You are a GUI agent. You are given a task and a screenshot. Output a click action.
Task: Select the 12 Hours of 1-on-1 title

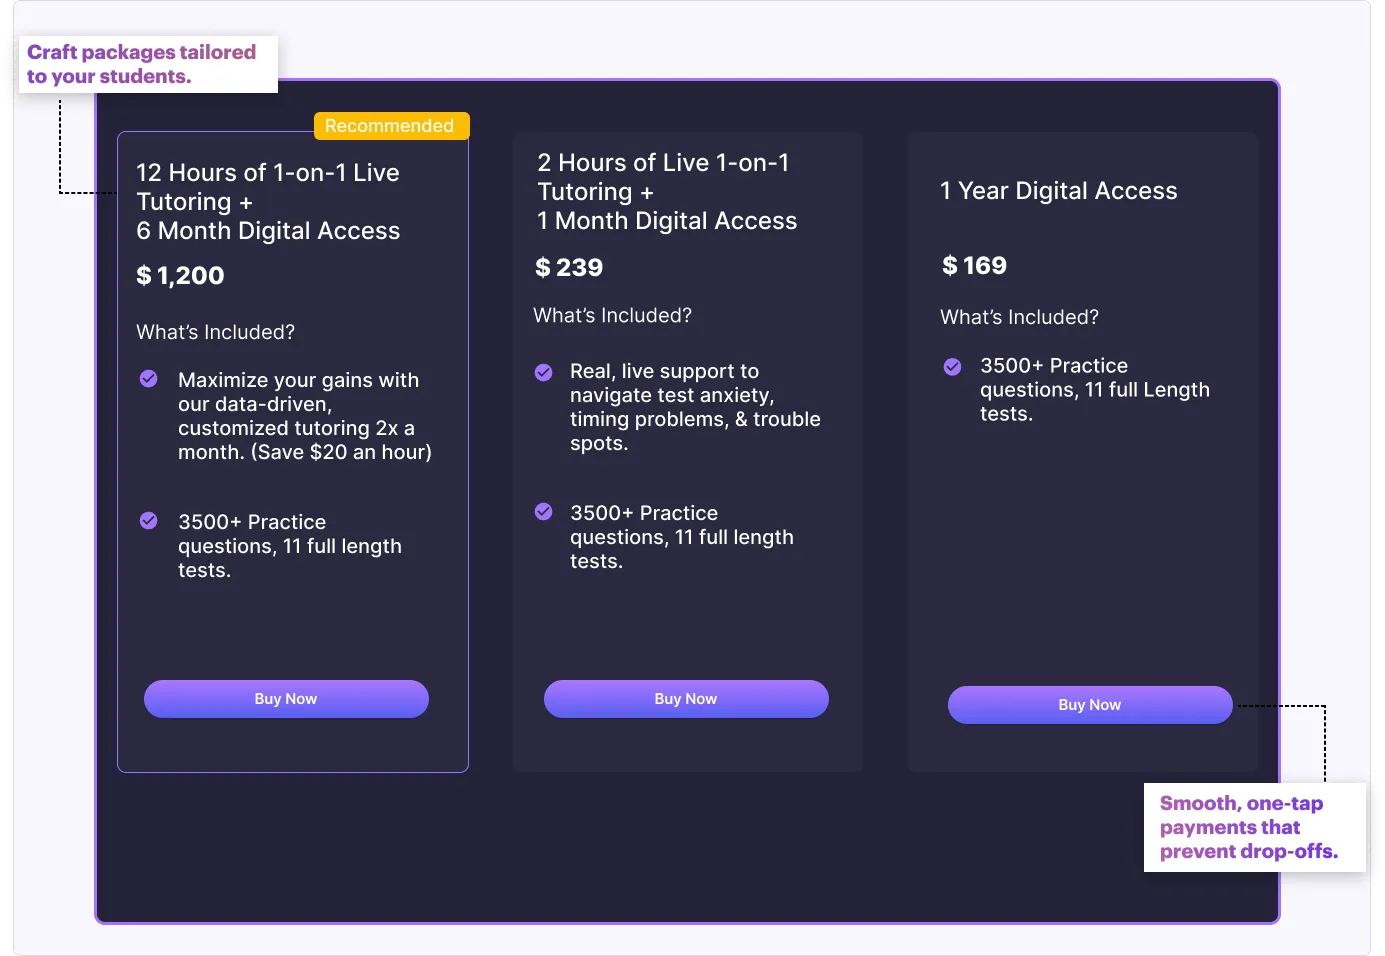(x=268, y=202)
